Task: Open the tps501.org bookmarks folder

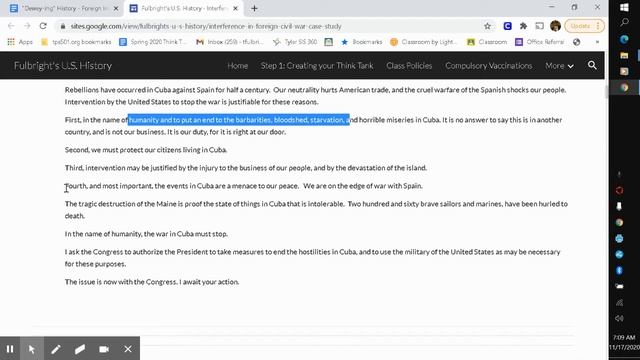Action: [x=76, y=42]
